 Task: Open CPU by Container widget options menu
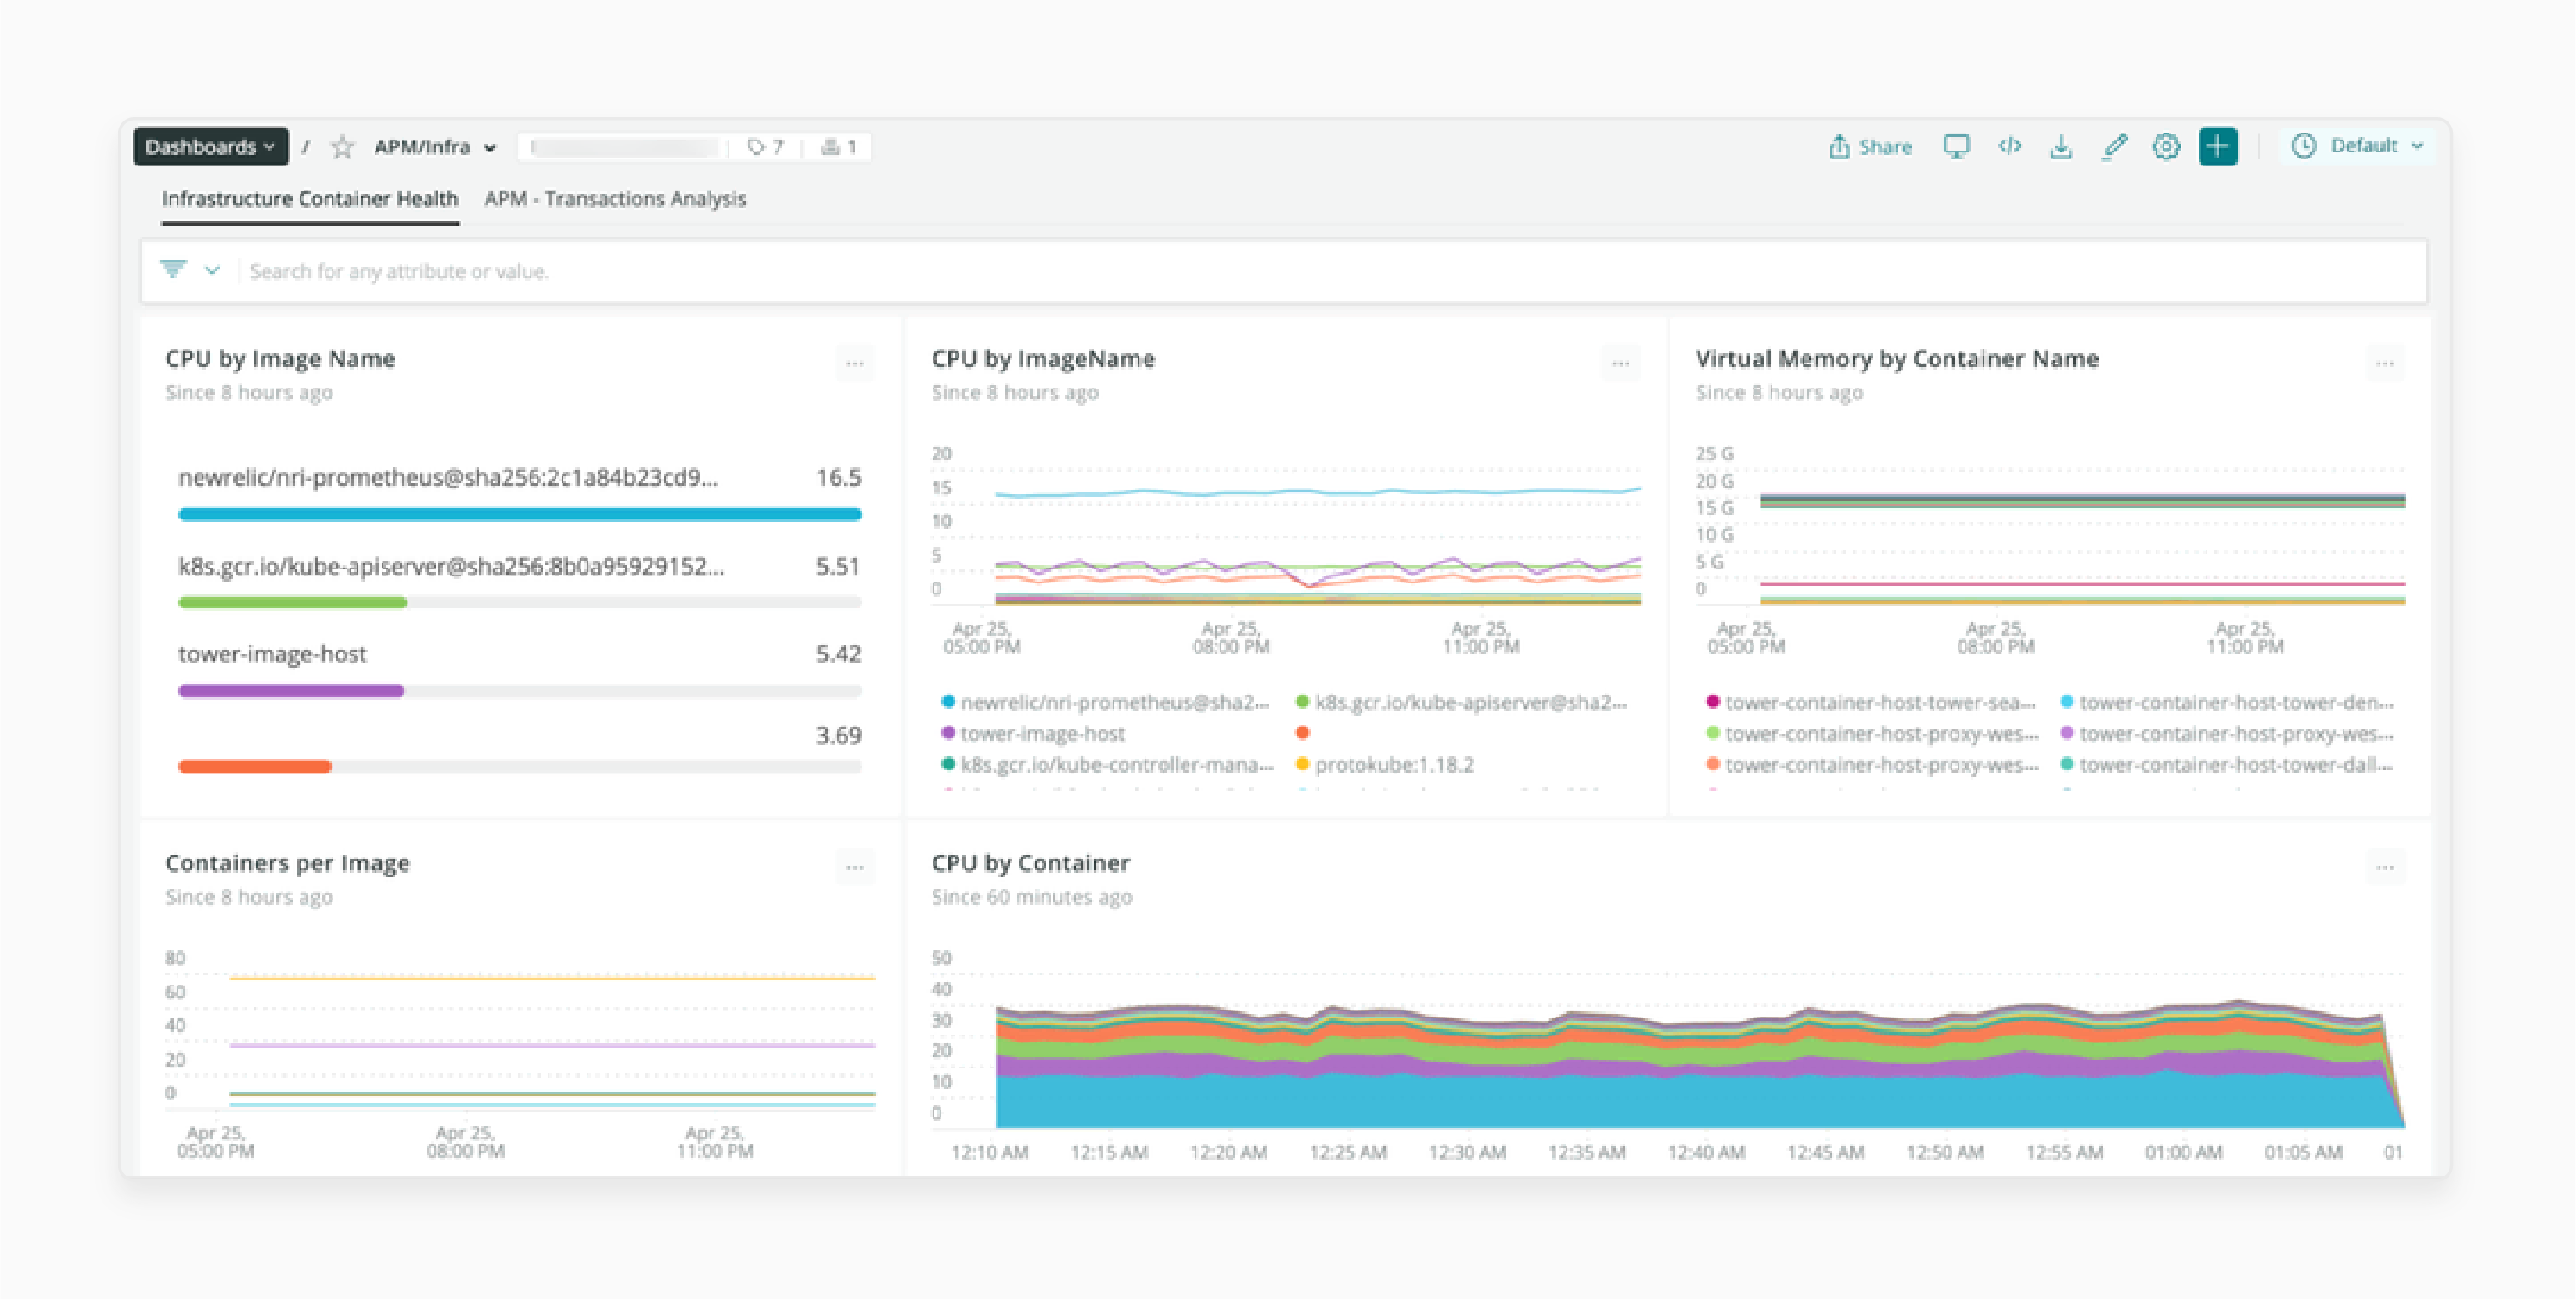click(x=2385, y=867)
